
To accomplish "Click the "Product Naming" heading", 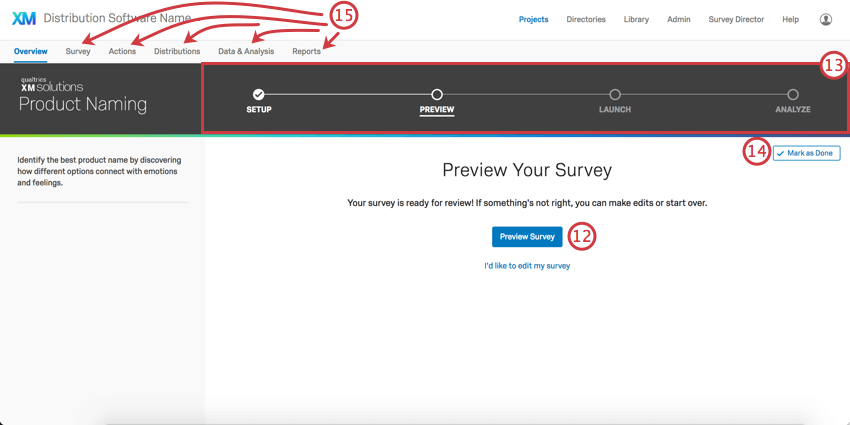I will [82, 104].
